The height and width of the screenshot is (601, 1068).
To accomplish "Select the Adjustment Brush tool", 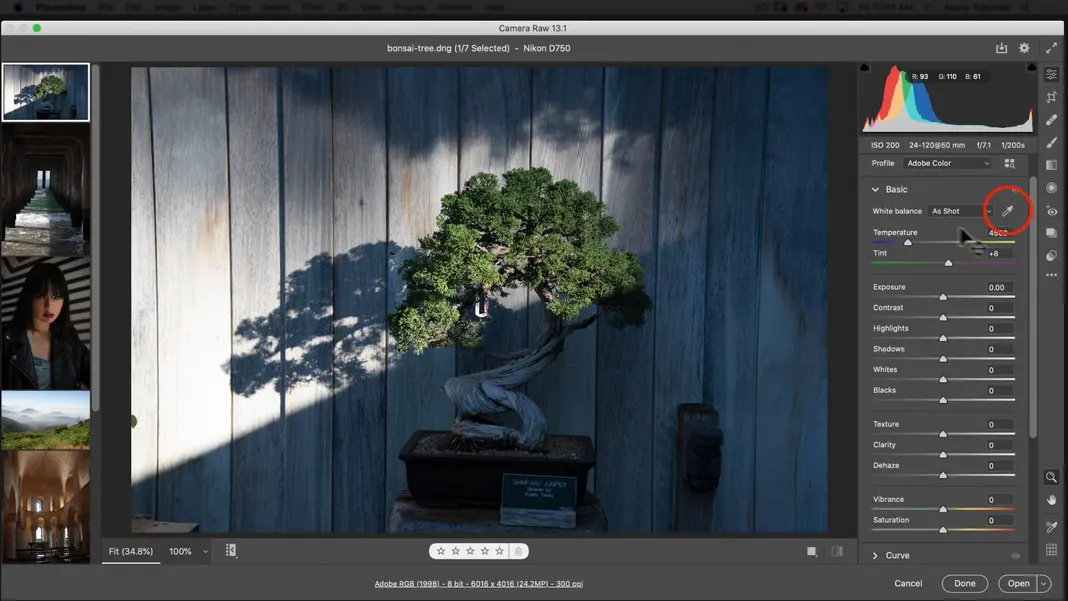I will point(1052,142).
